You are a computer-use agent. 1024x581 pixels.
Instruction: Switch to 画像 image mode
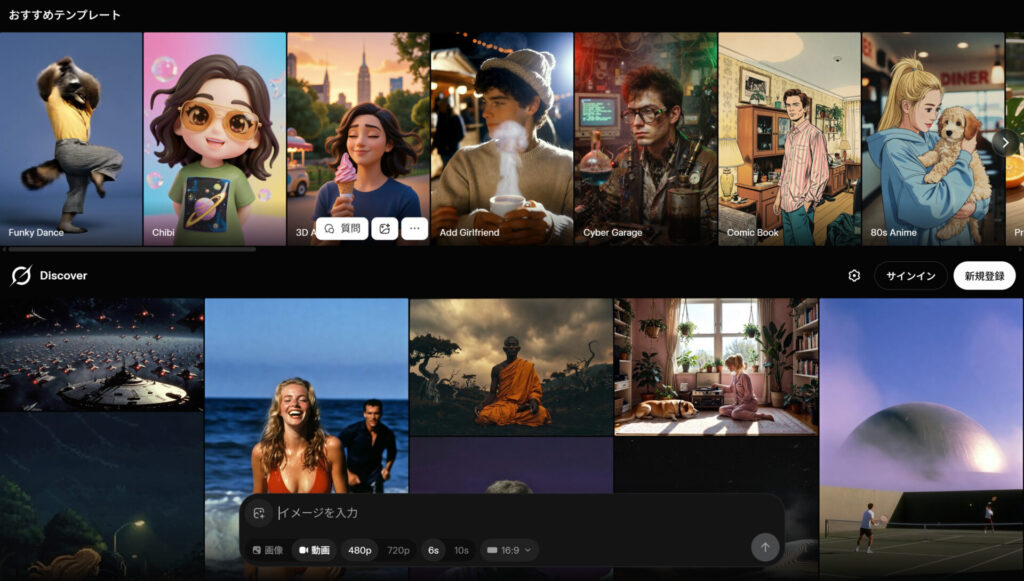point(267,550)
